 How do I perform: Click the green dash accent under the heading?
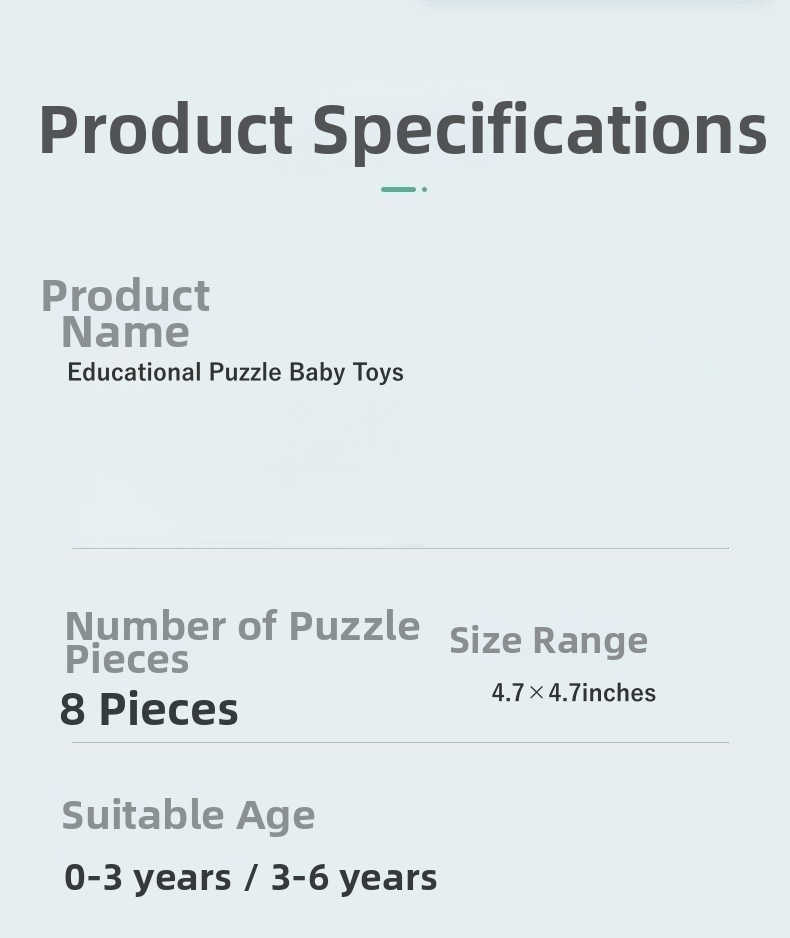pyautogui.click(x=398, y=189)
